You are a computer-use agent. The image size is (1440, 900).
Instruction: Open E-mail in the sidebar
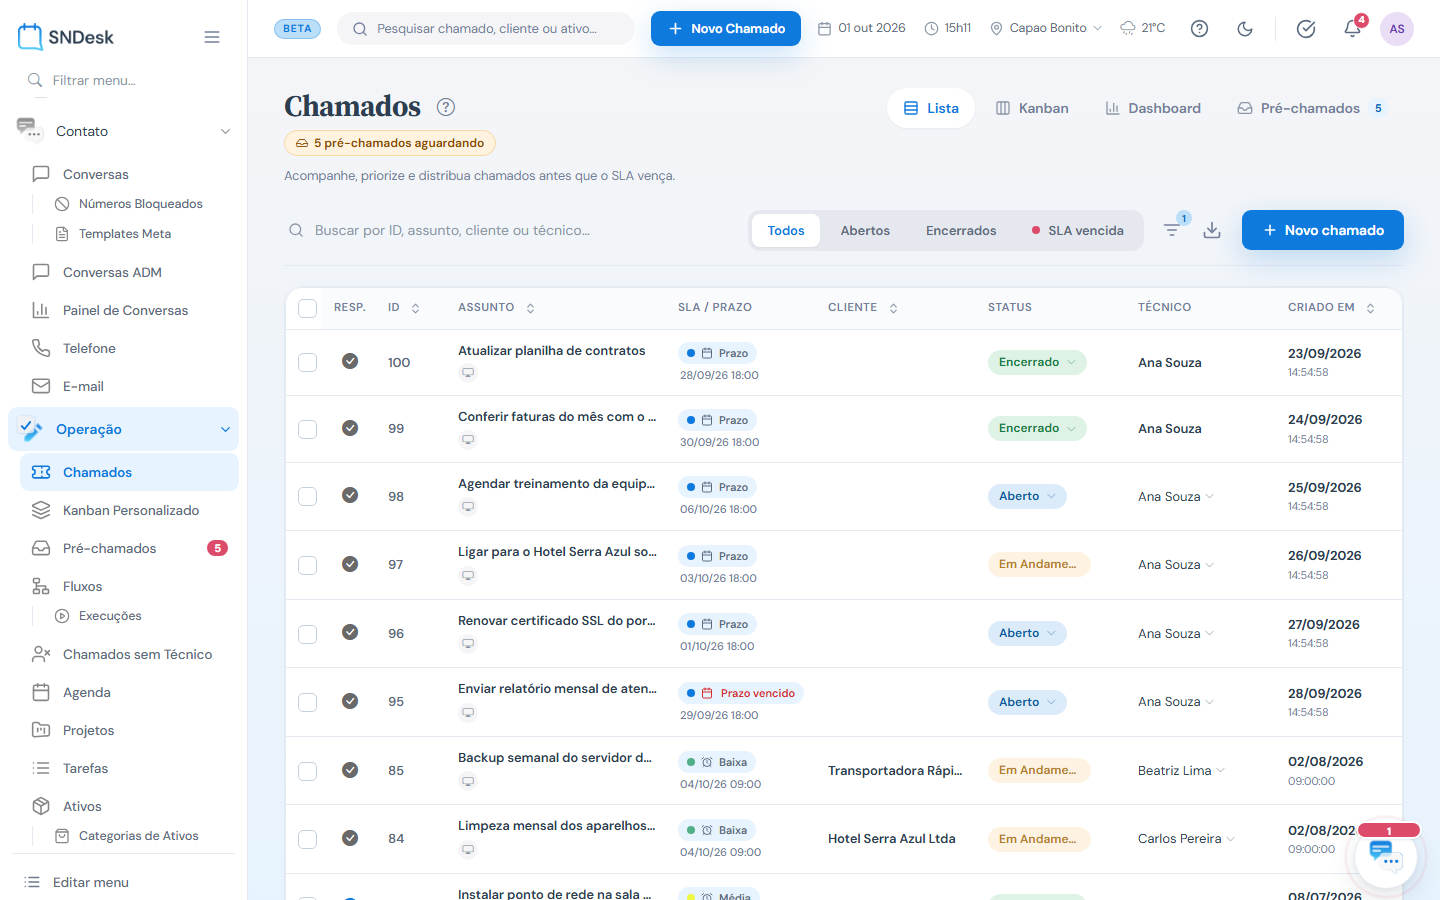click(83, 386)
